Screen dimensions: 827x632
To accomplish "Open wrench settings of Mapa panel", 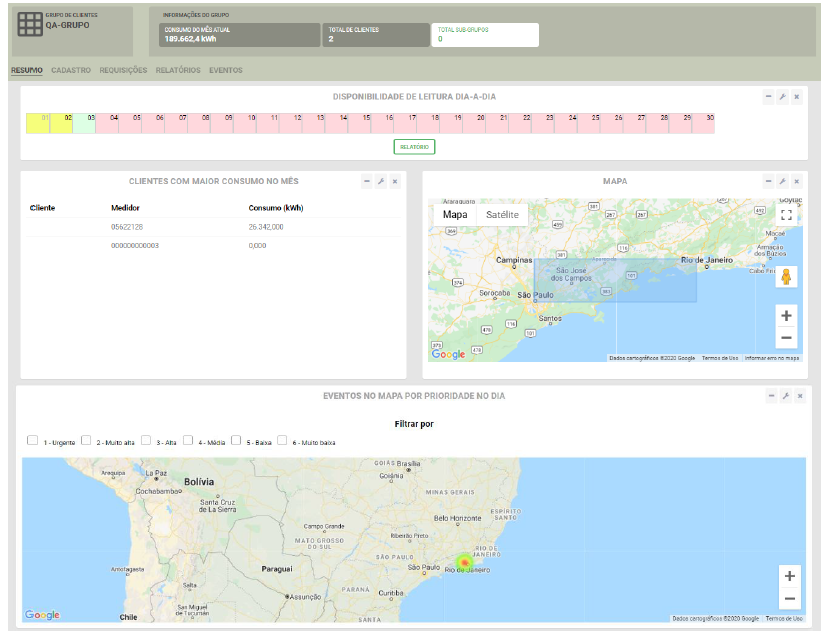I will tap(782, 181).
